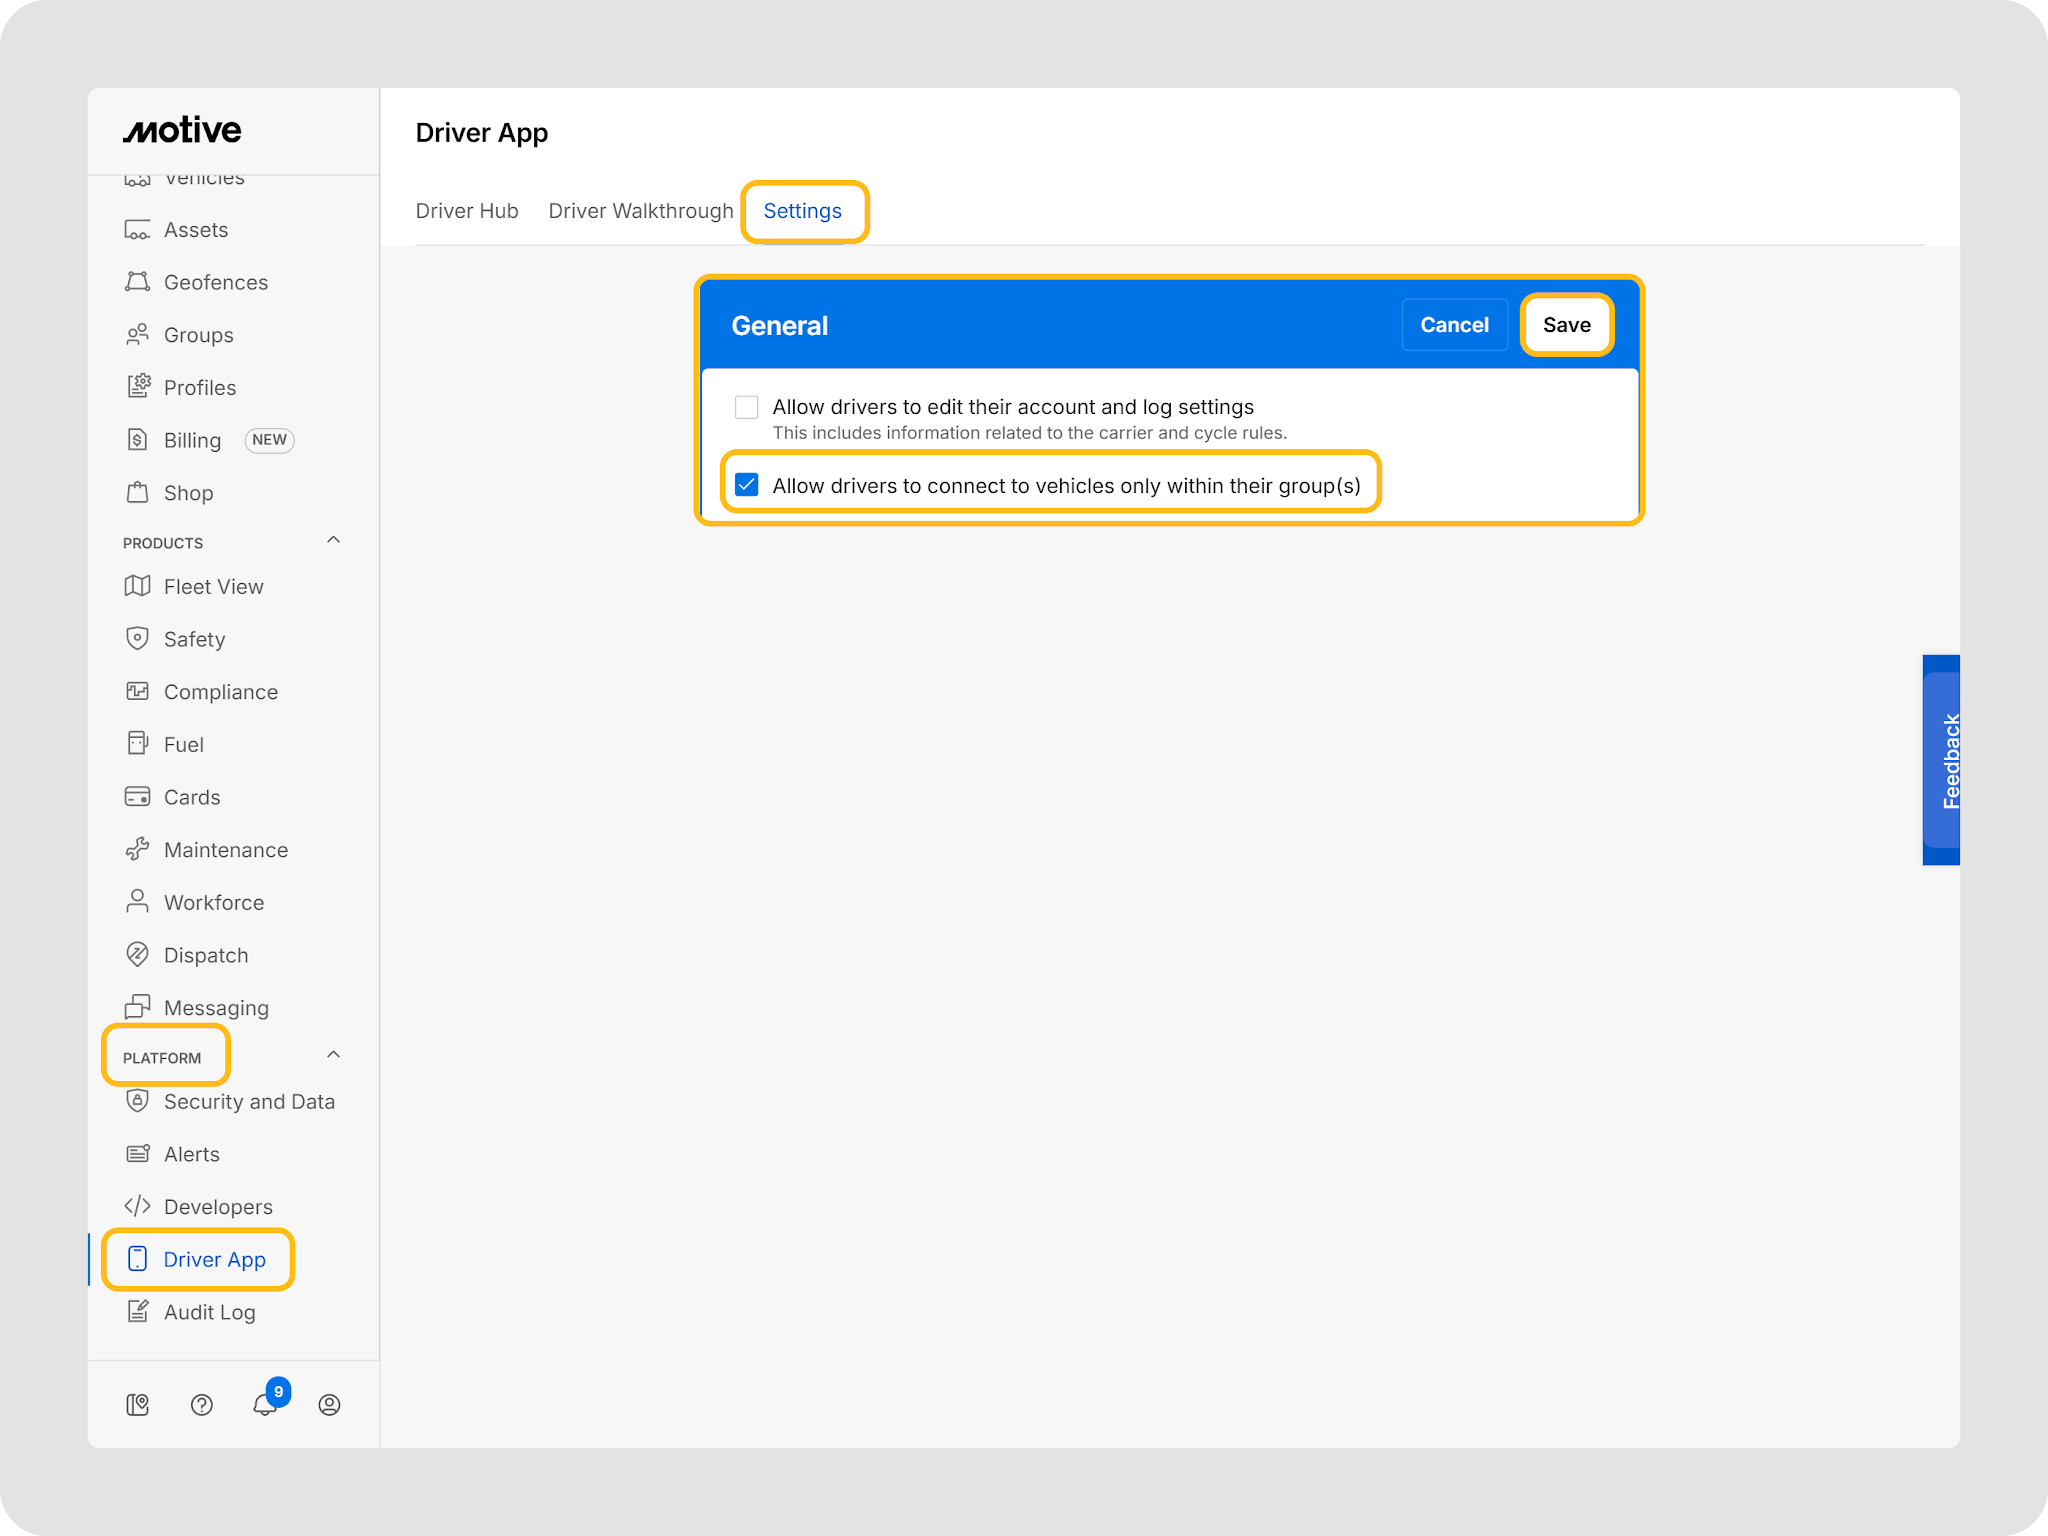Collapse the Products section chevron

pyautogui.click(x=334, y=541)
